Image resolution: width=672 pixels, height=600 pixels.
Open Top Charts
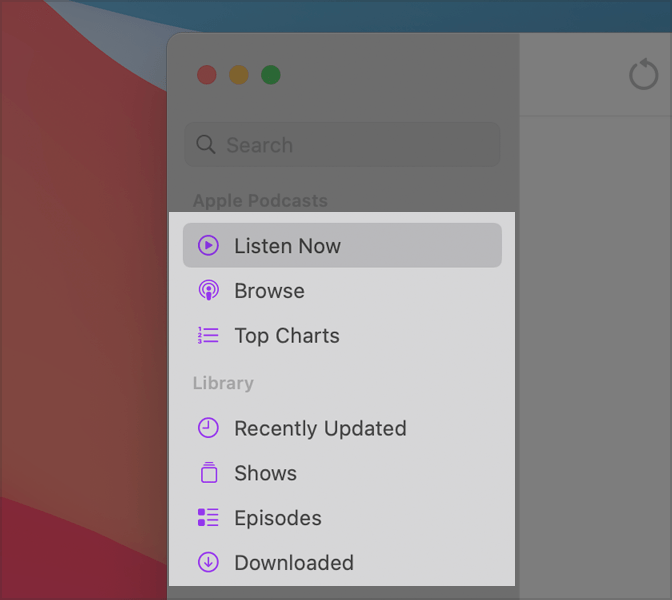[x=342, y=336]
